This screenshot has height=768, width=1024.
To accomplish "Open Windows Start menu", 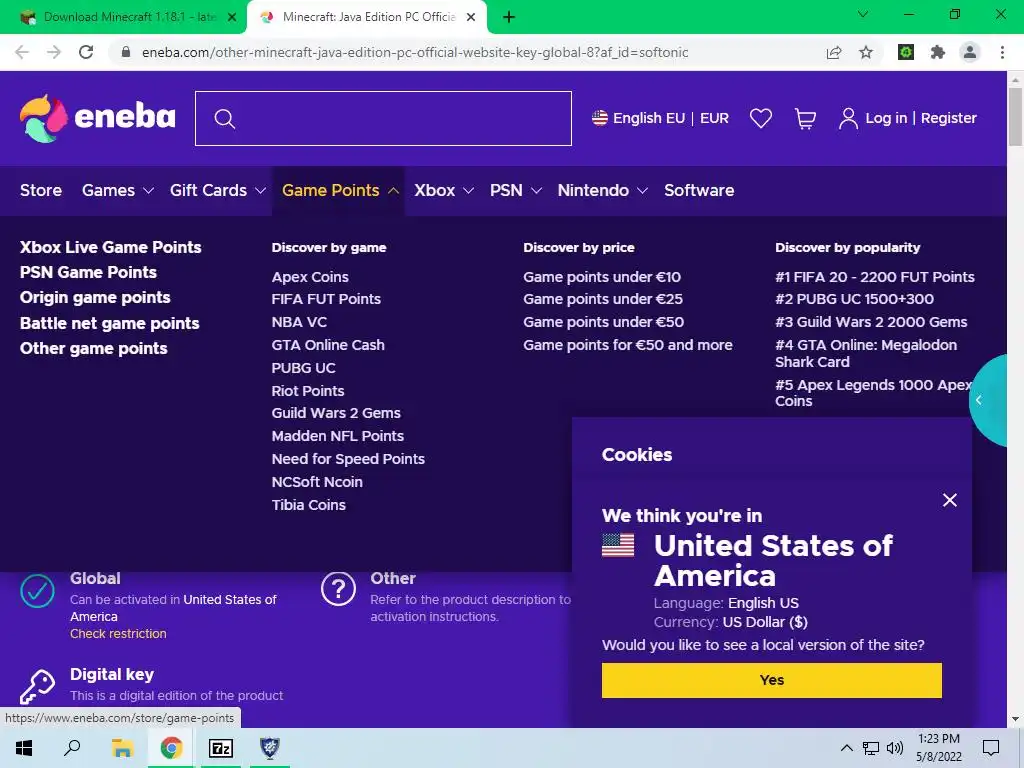I will 24,748.
